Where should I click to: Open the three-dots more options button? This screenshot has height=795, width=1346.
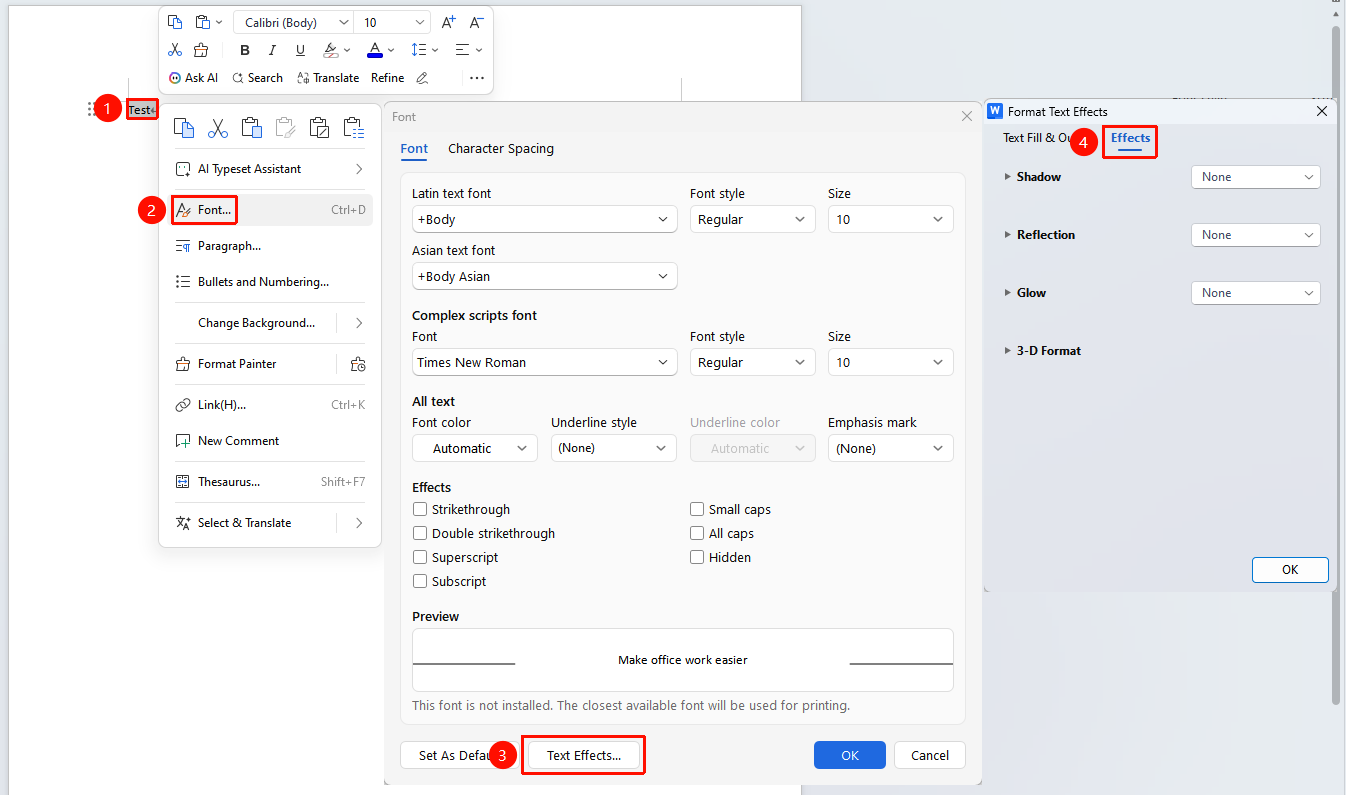click(x=477, y=78)
